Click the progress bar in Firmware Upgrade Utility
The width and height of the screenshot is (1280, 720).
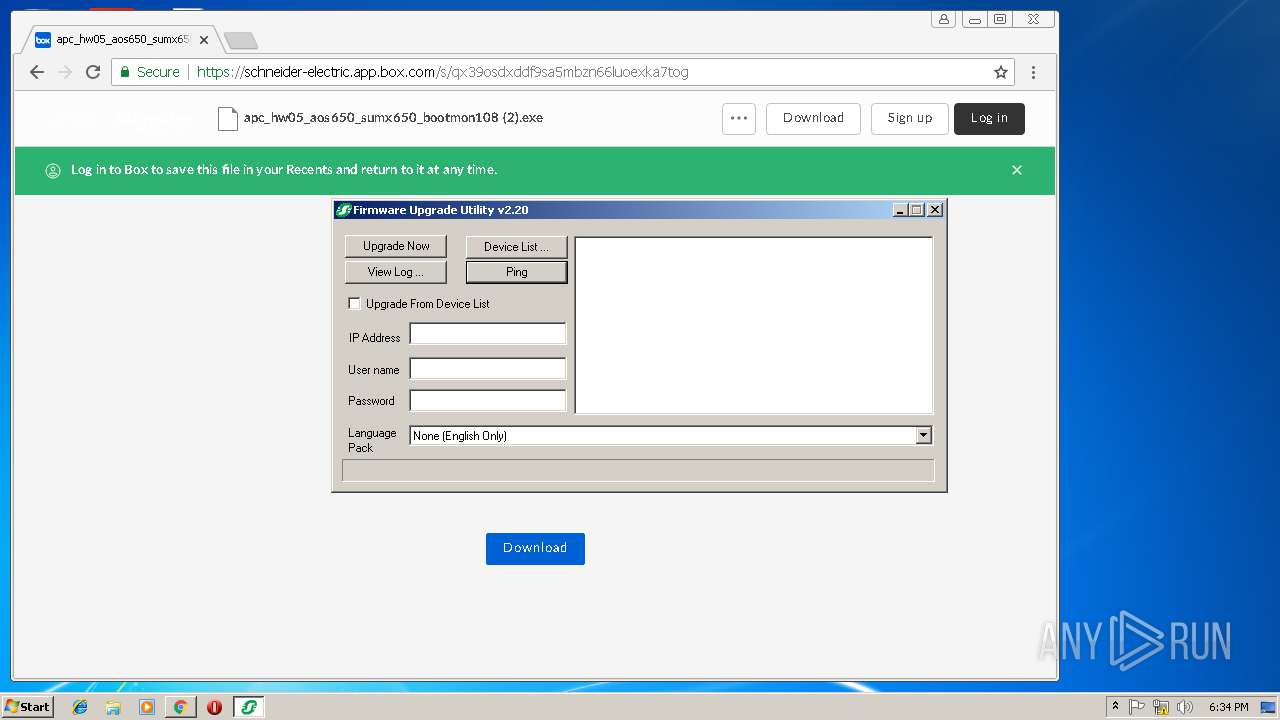tap(638, 471)
